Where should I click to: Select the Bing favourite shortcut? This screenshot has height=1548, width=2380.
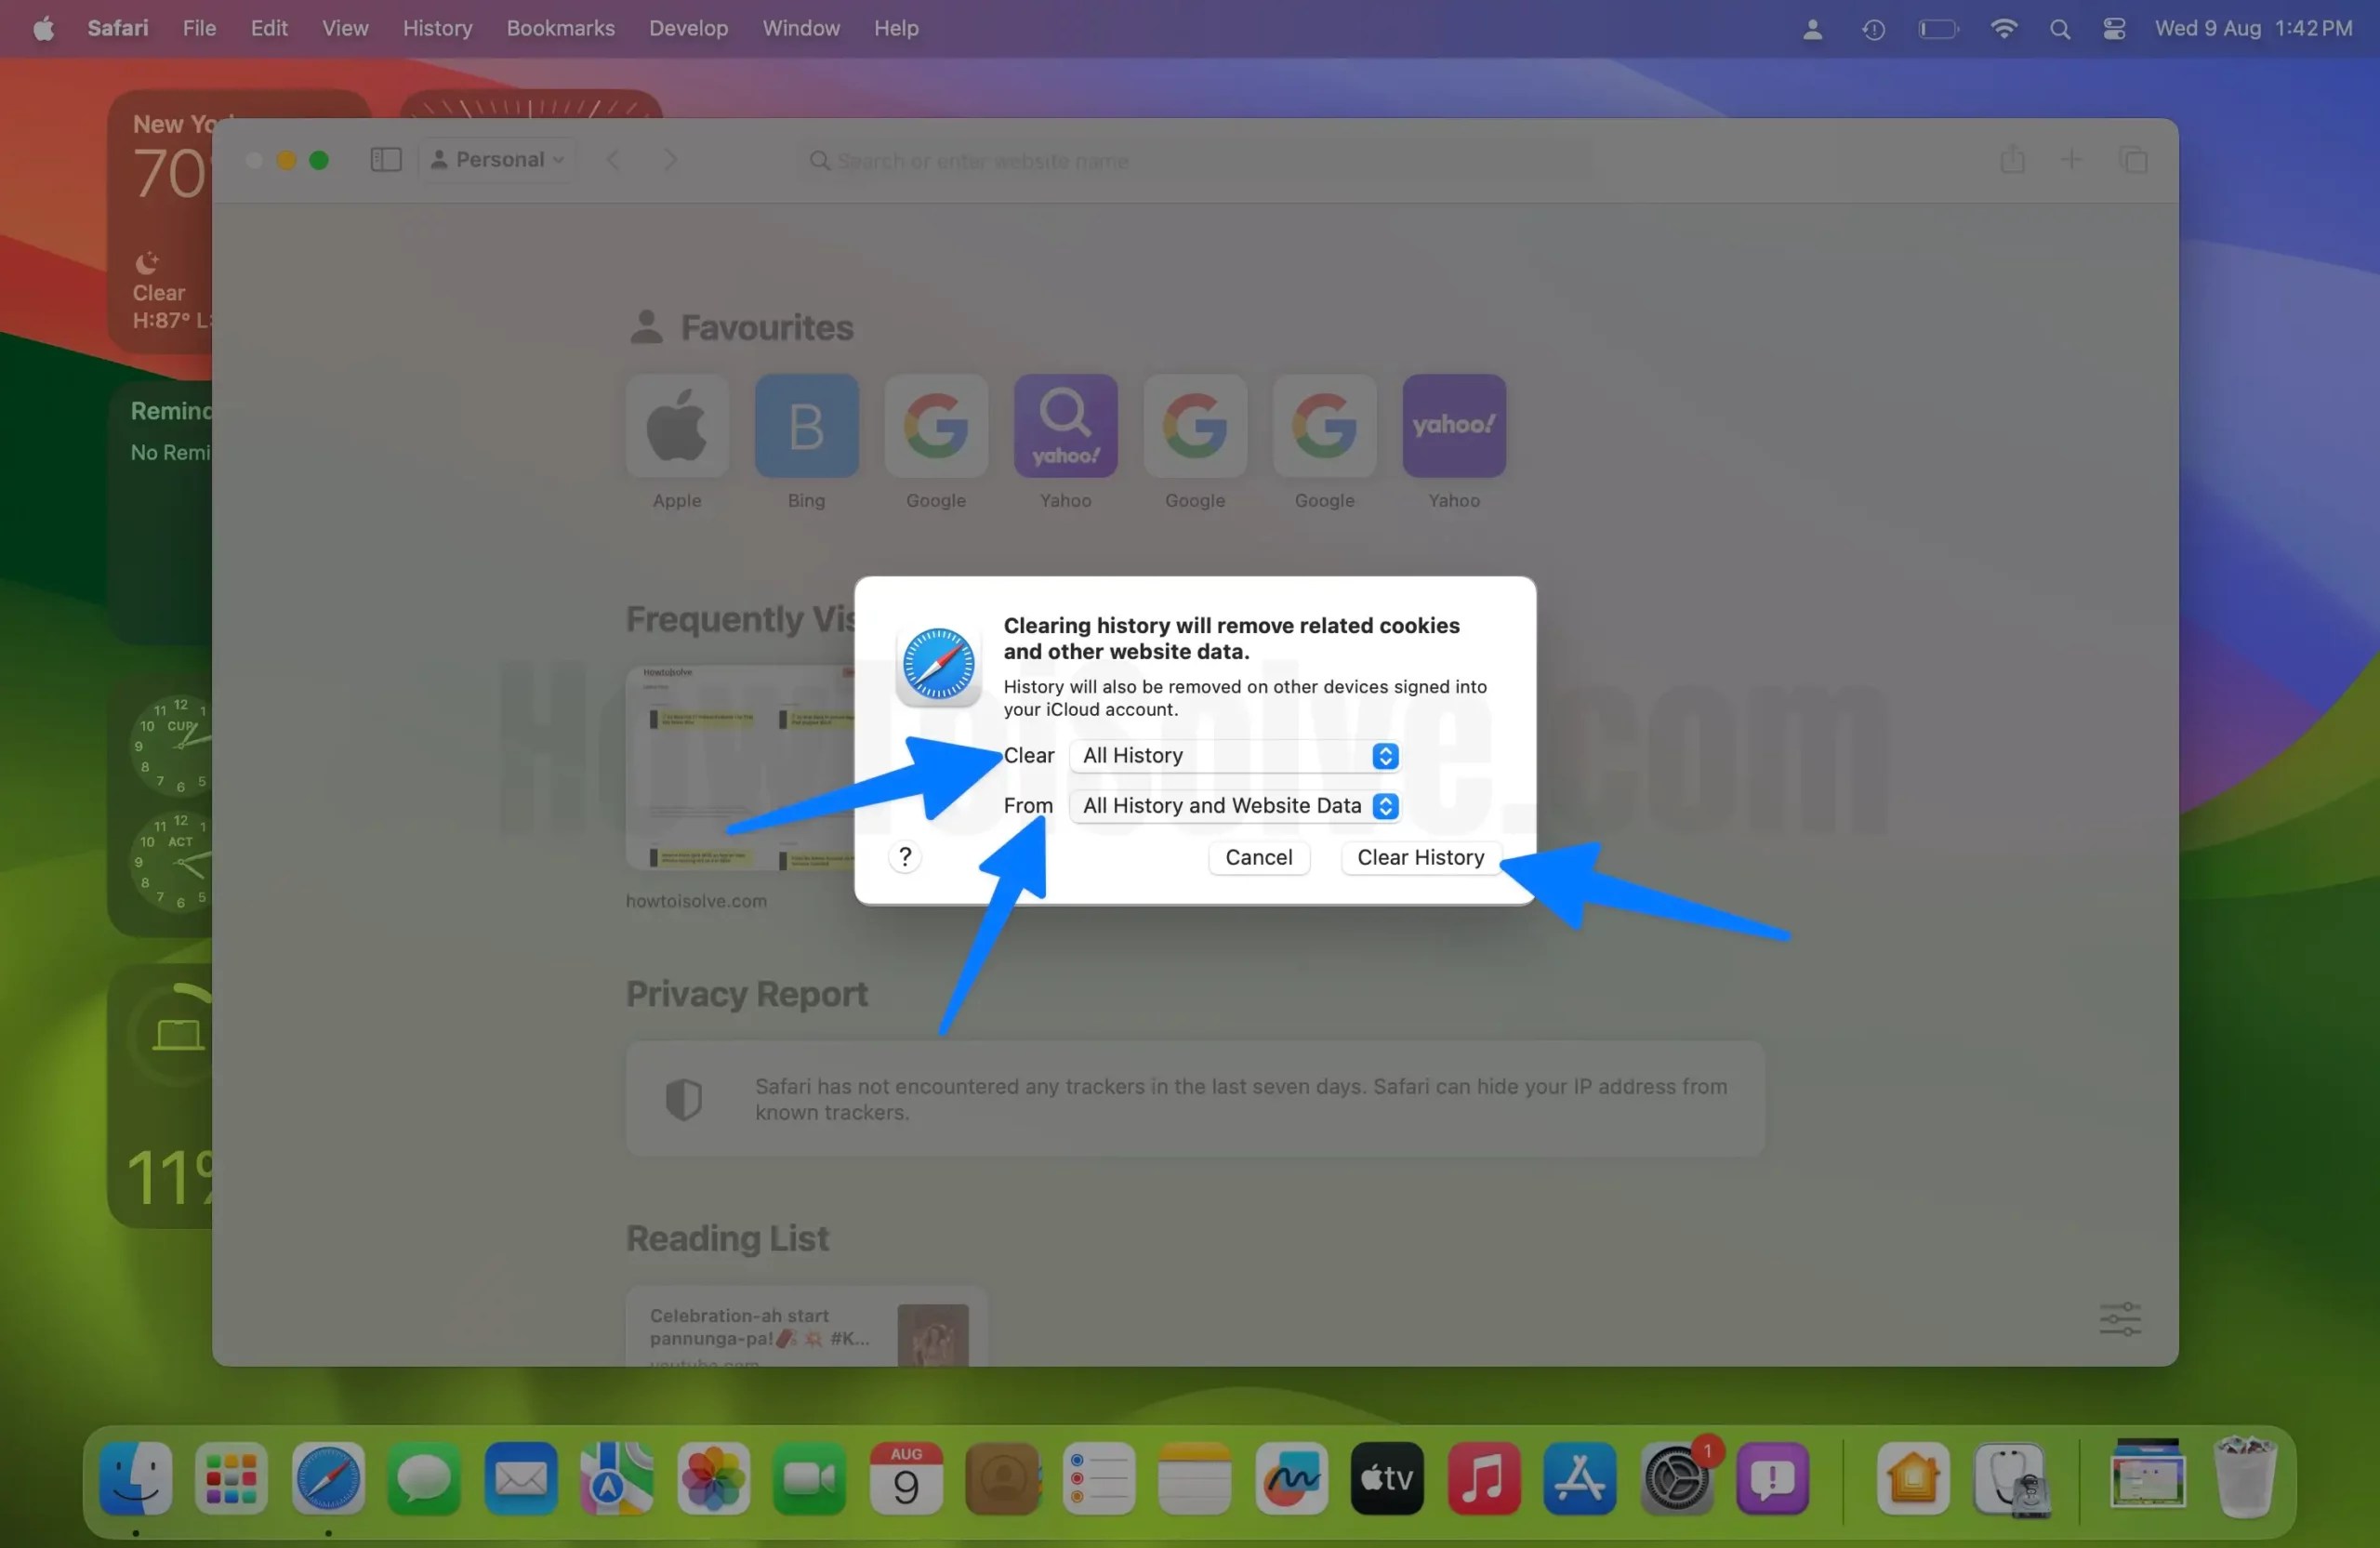click(x=806, y=427)
